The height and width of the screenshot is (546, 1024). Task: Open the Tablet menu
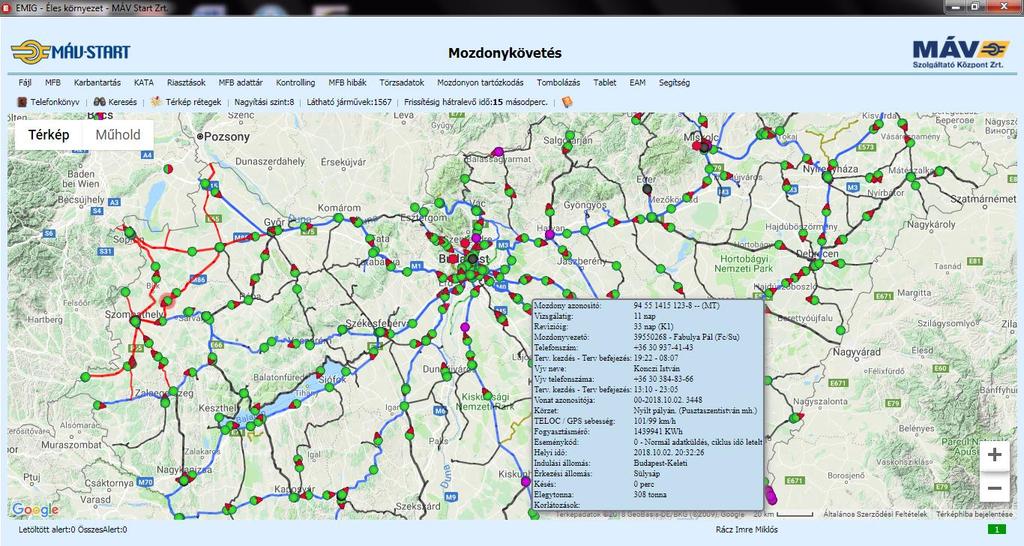(605, 83)
